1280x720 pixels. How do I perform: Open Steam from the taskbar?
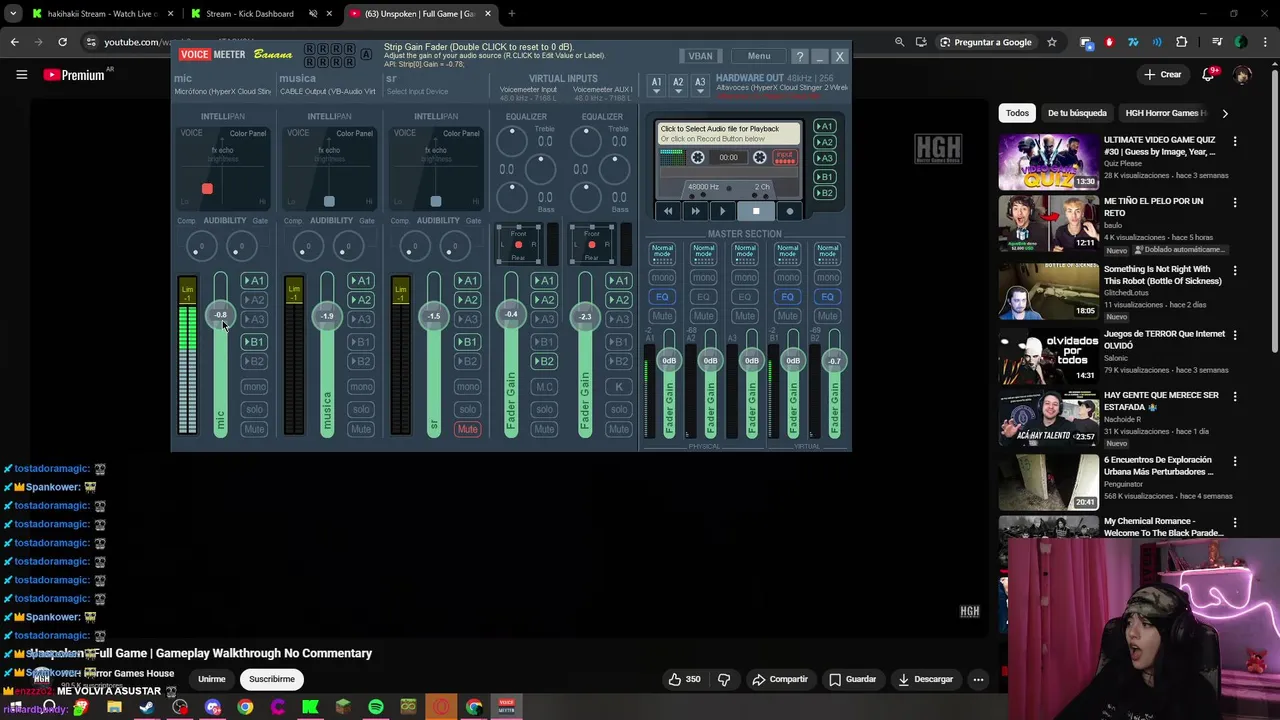point(147,707)
